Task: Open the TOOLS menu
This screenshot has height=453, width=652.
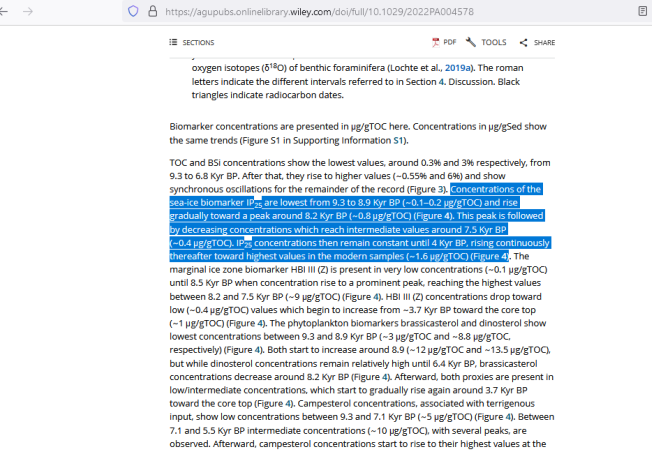Action: (494, 42)
